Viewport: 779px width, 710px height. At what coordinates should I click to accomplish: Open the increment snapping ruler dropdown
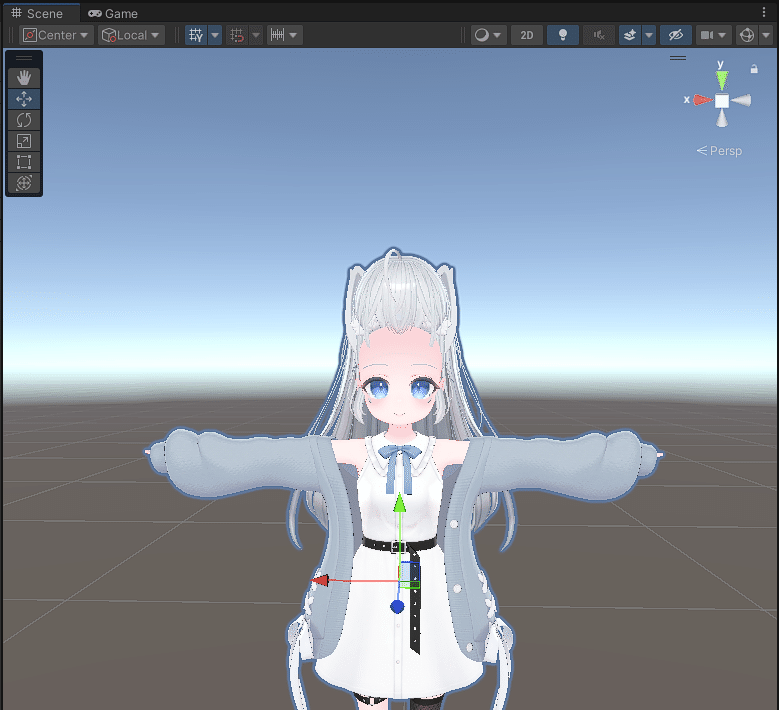285,35
